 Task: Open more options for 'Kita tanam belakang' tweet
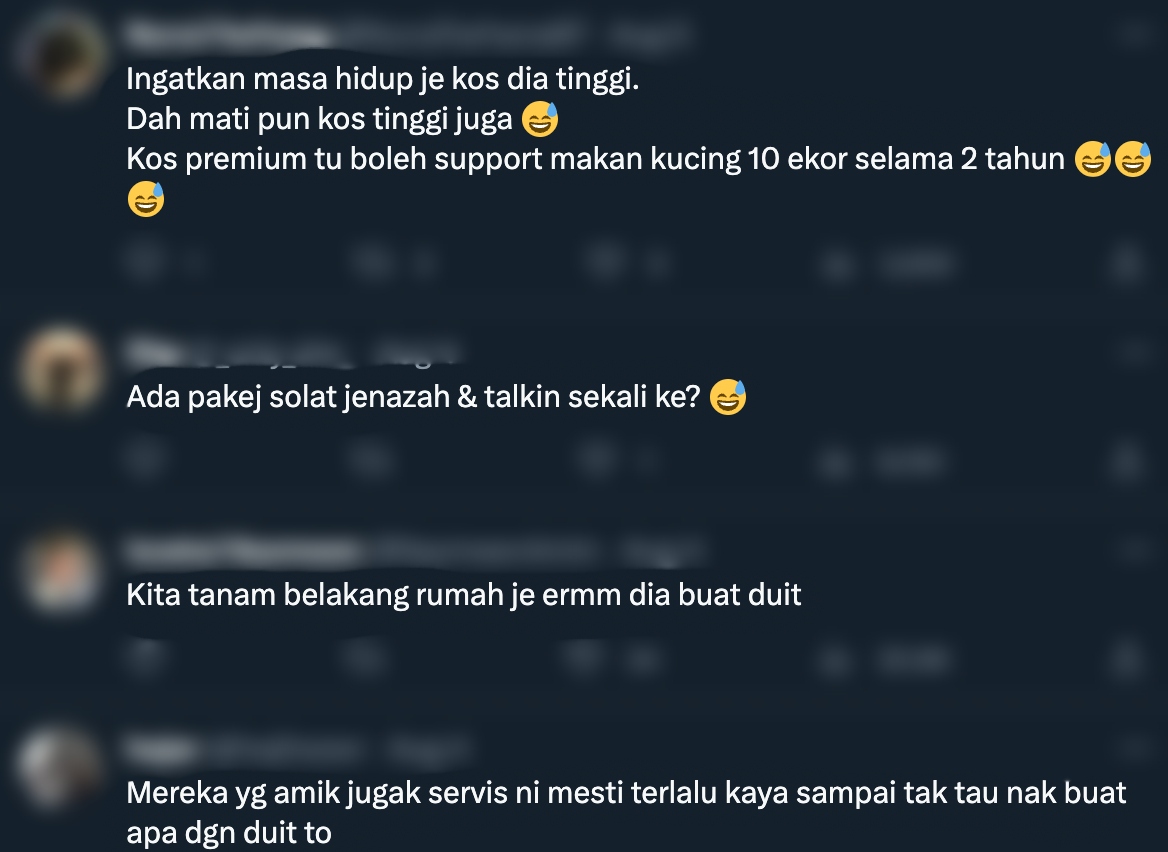pos(1135,550)
